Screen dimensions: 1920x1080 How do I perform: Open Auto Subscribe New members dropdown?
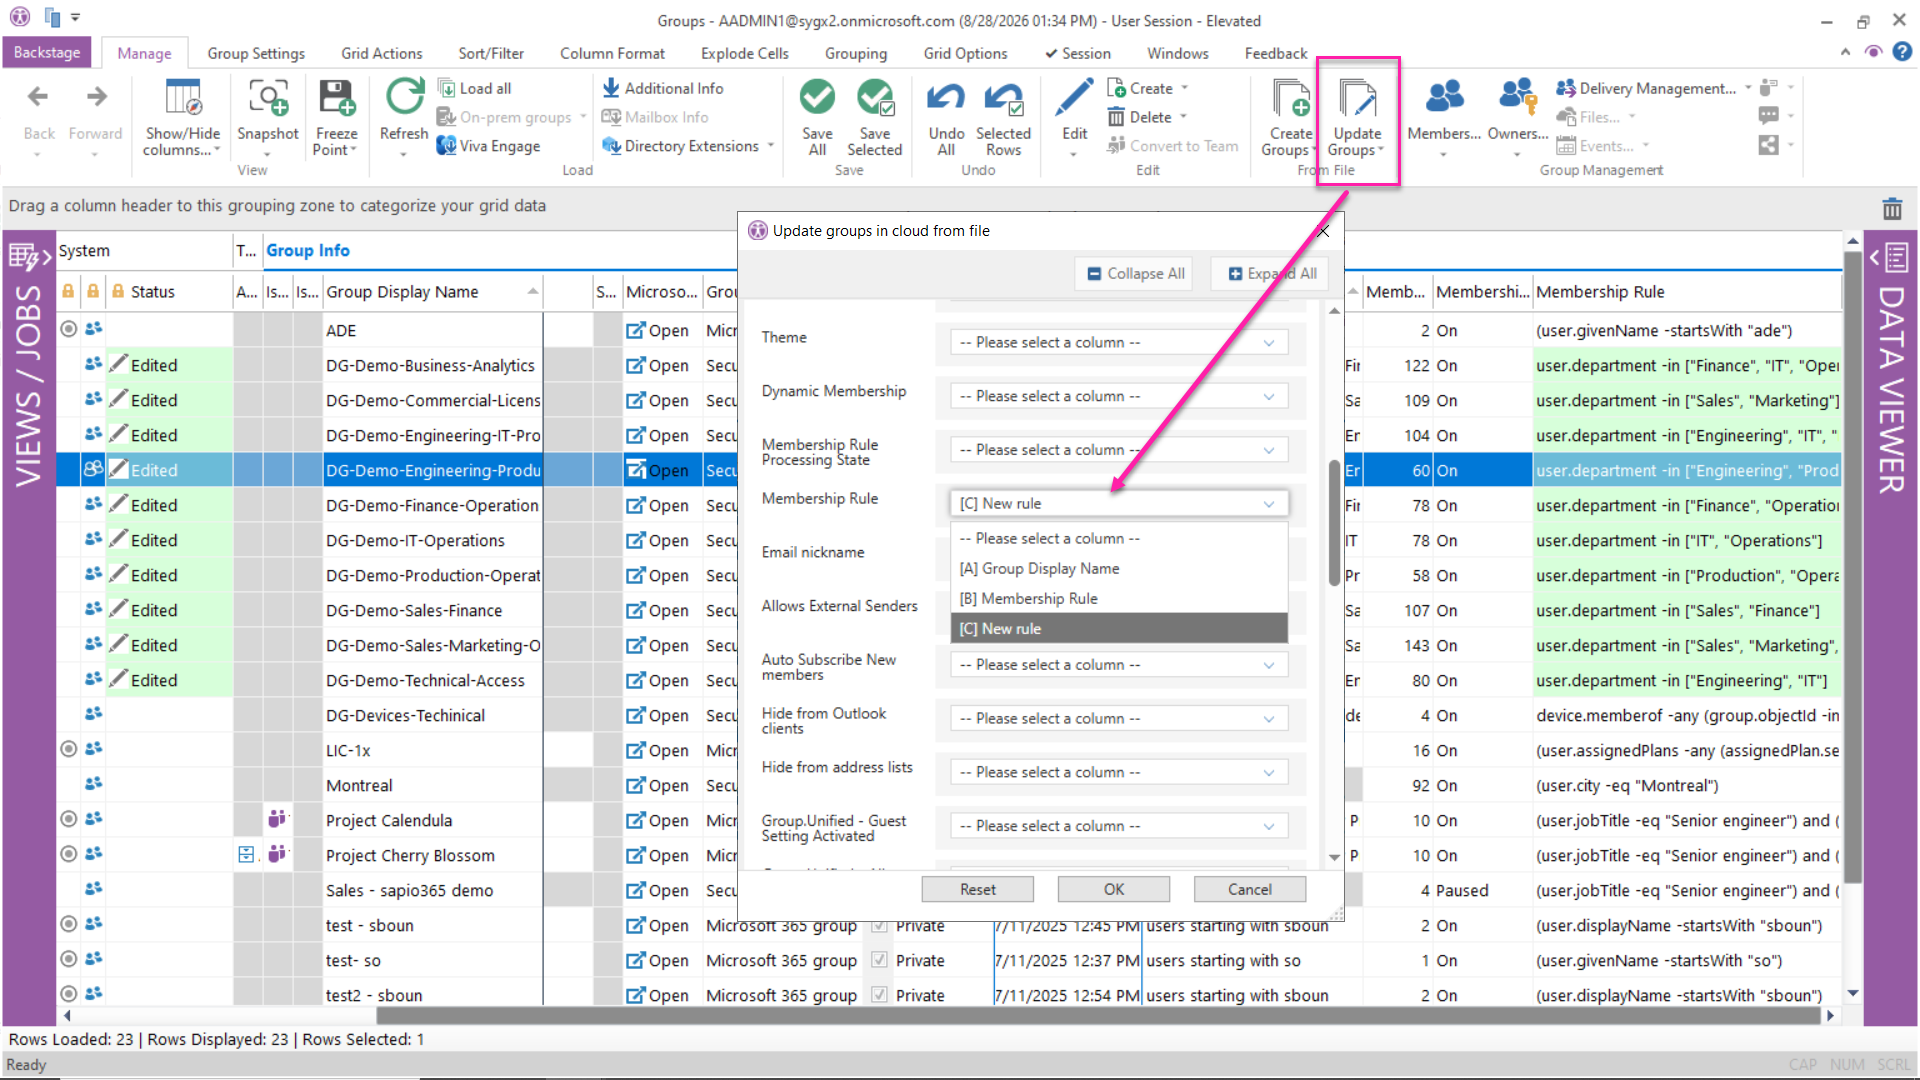[1118, 665]
